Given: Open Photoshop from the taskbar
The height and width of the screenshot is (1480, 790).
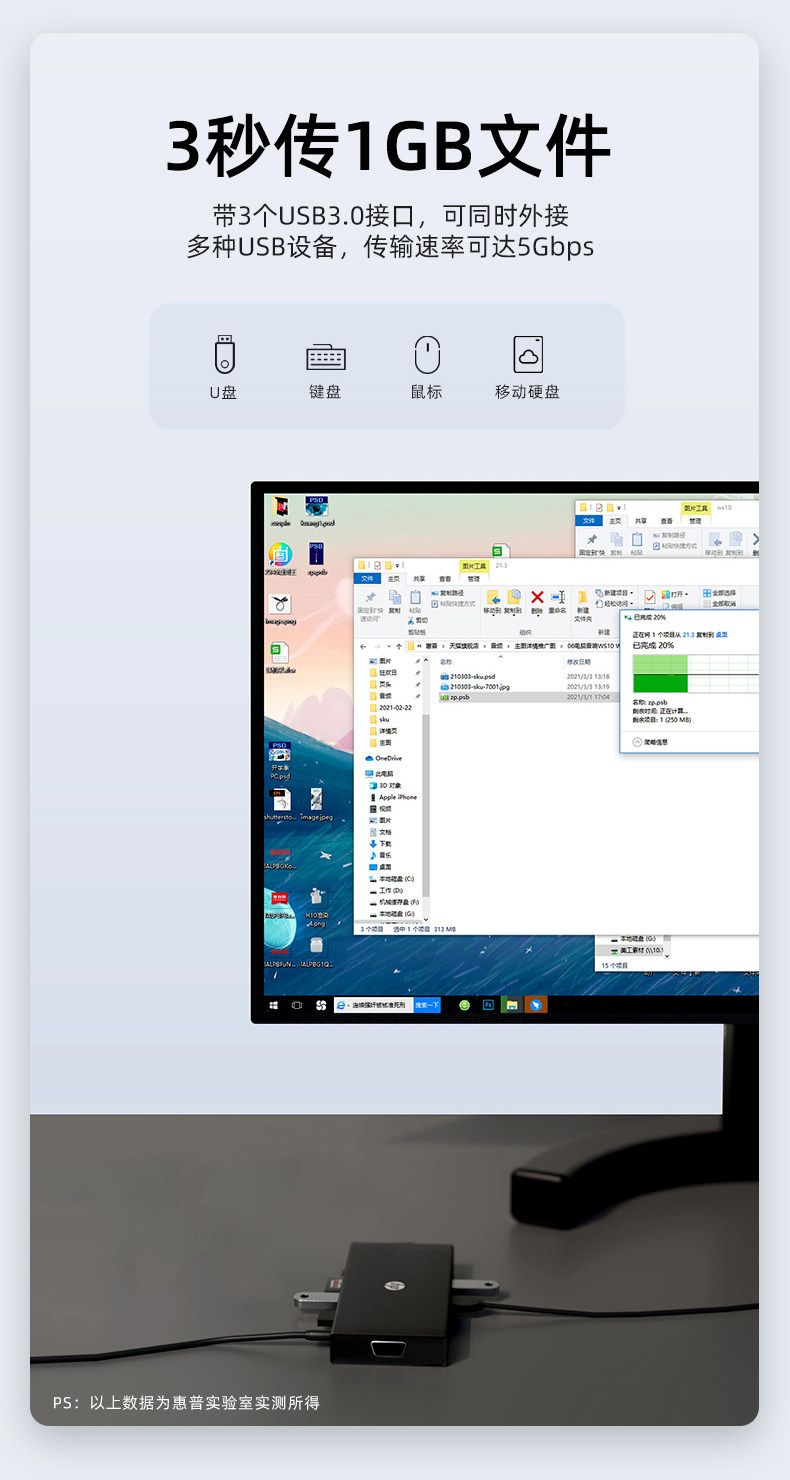Looking at the screenshot, I should coord(488,1005).
